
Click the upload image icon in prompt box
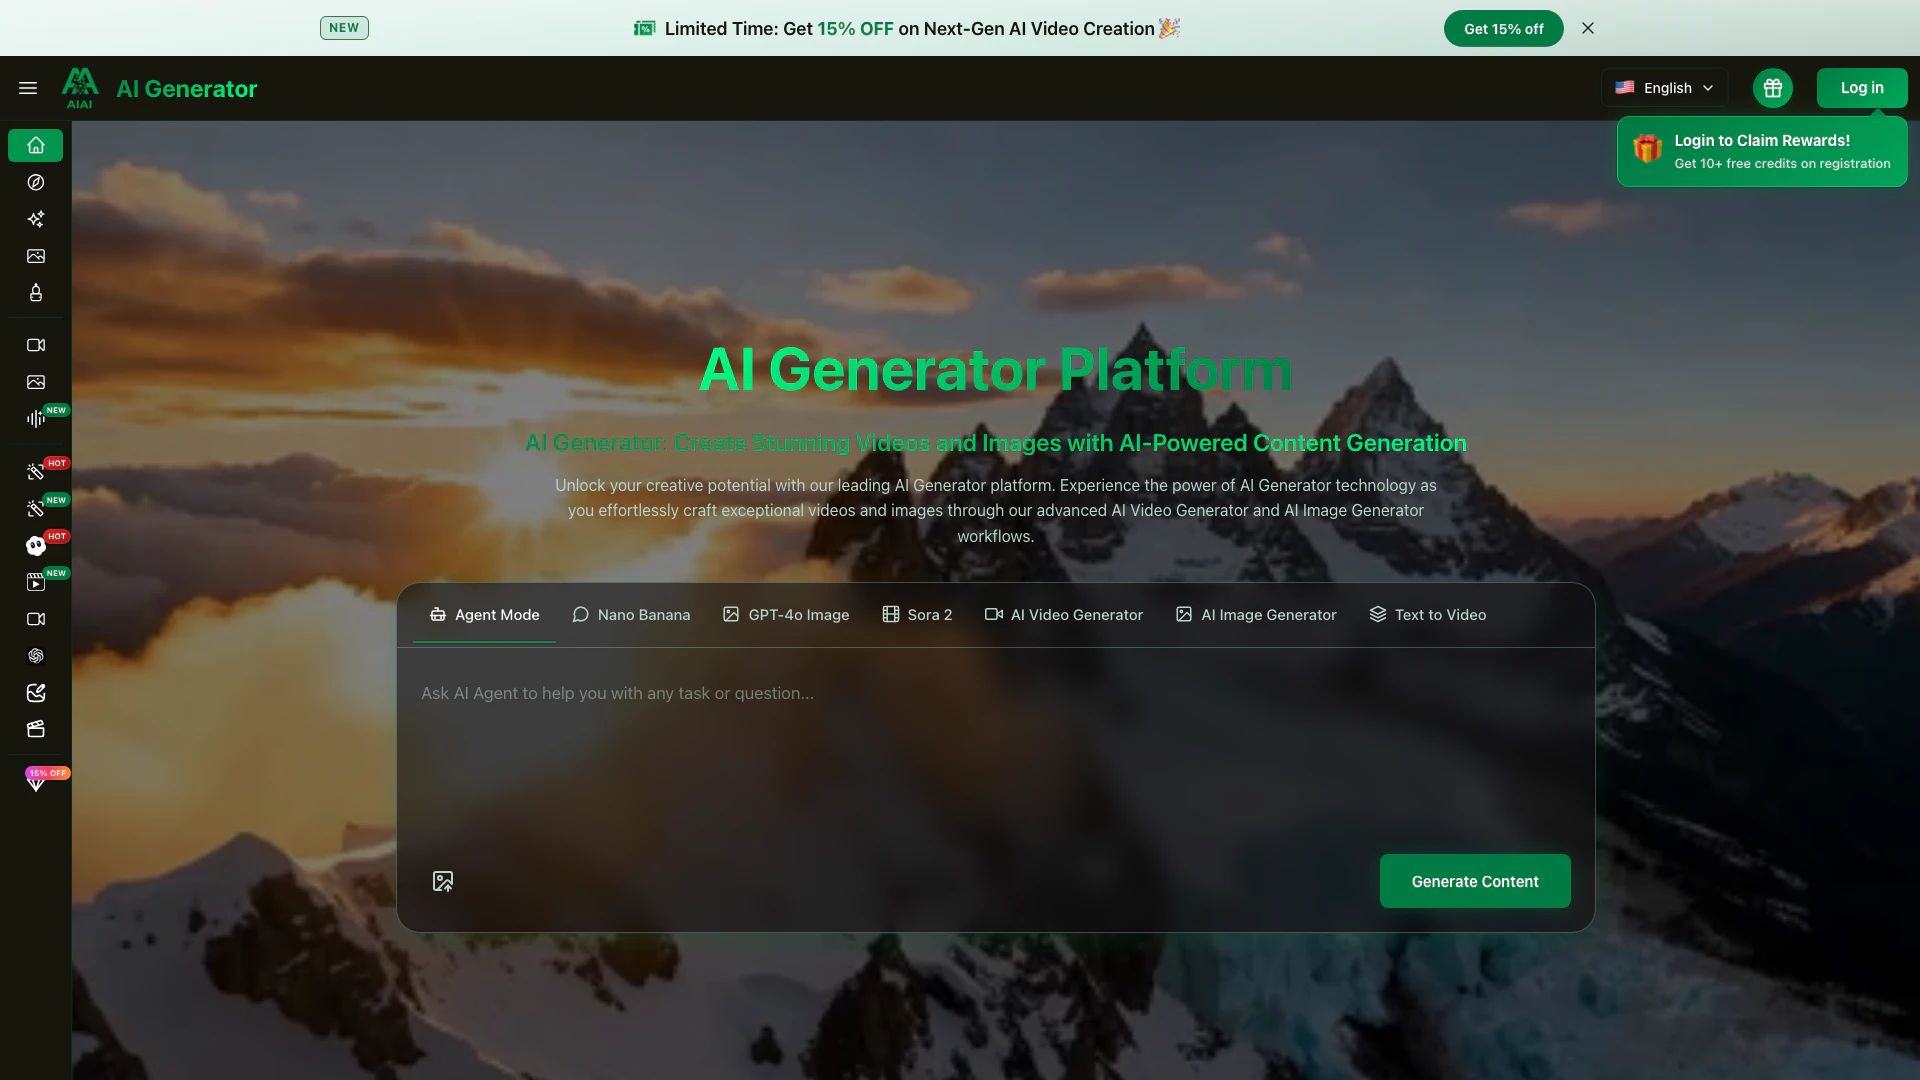[443, 881]
